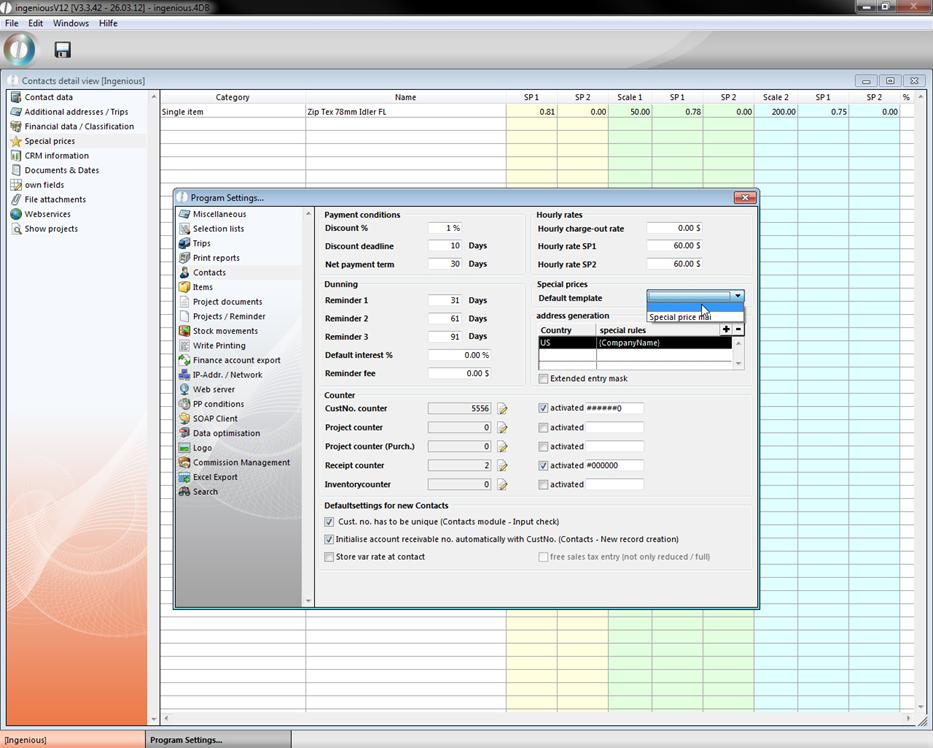This screenshot has height=748, width=933.
Task: Open Commission Management settings
Action: point(241,462)
